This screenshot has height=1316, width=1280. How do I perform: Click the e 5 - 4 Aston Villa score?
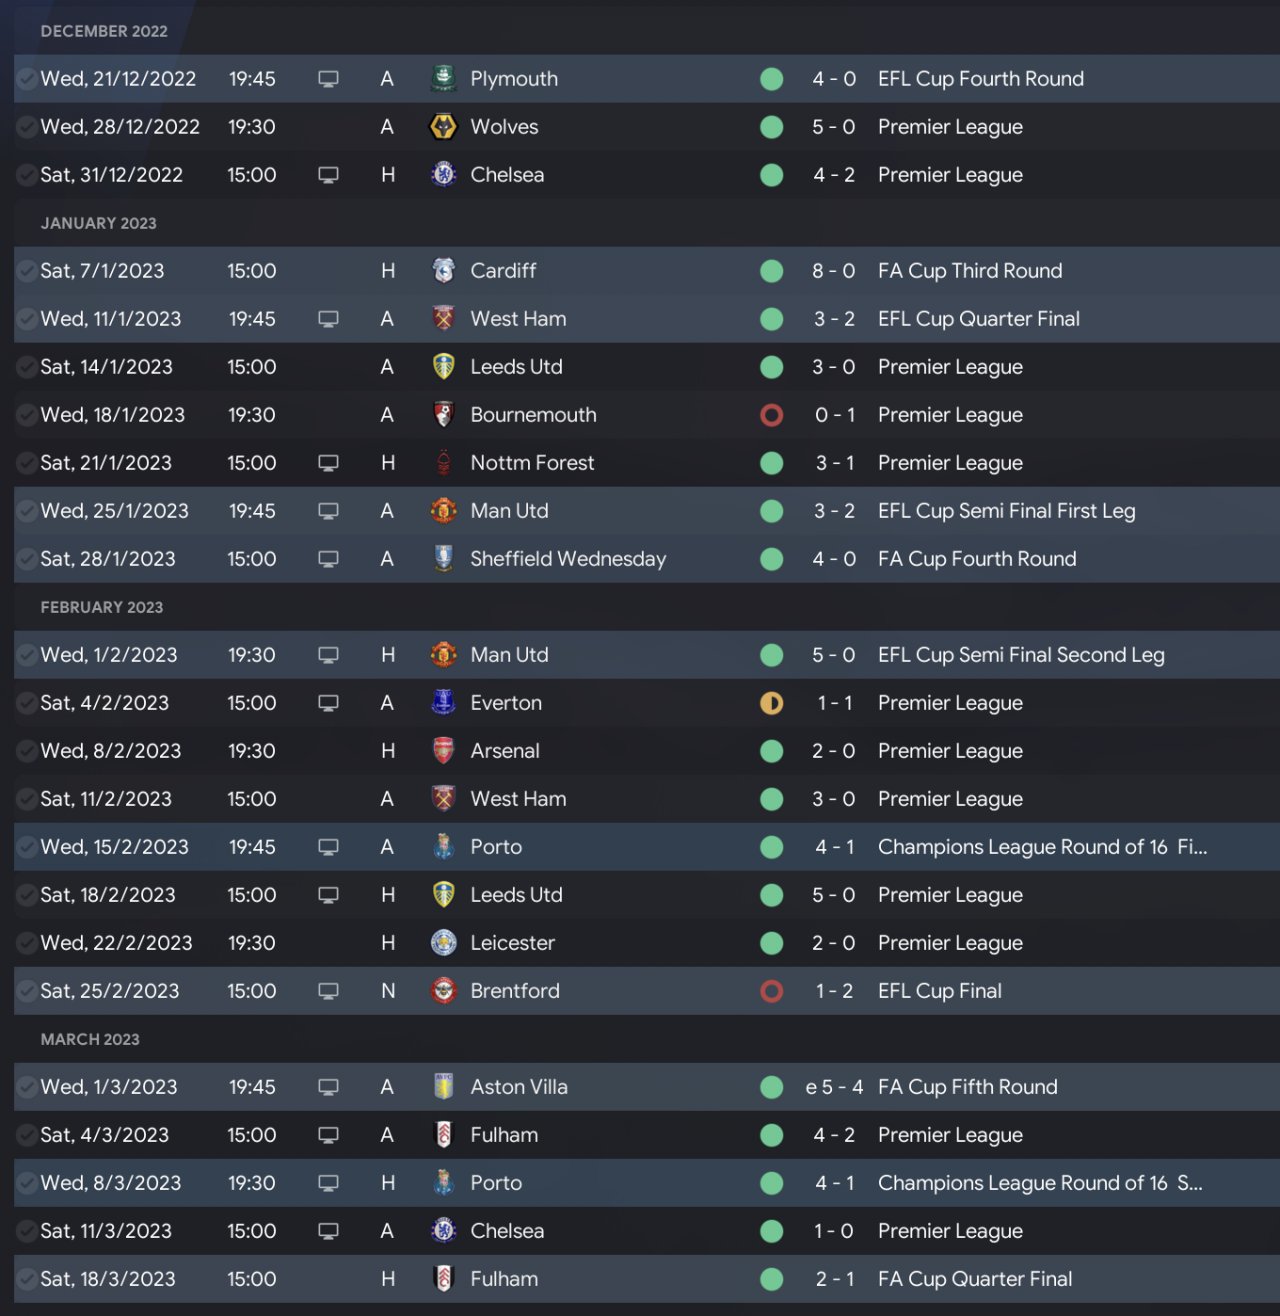[x=833, y=1087]
